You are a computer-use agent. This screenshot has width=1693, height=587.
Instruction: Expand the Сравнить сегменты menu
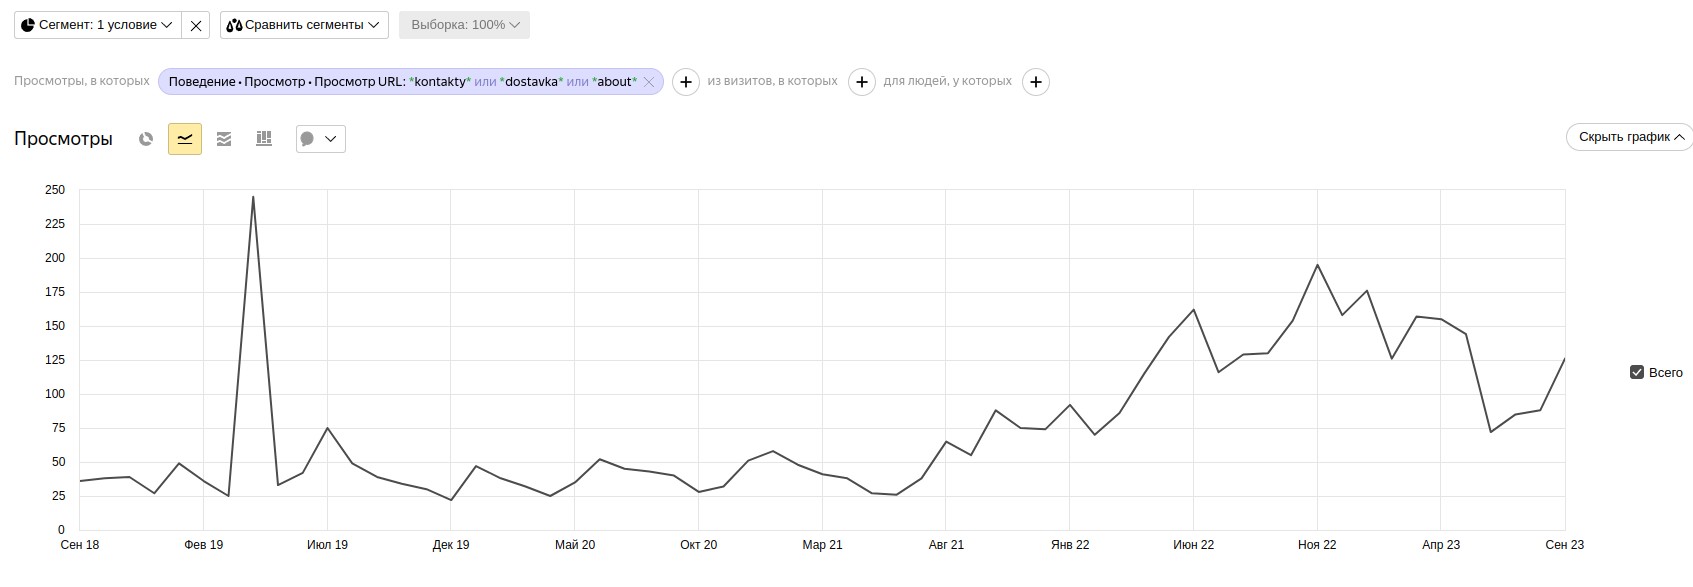pyautogui.click(x=304, y=25)
